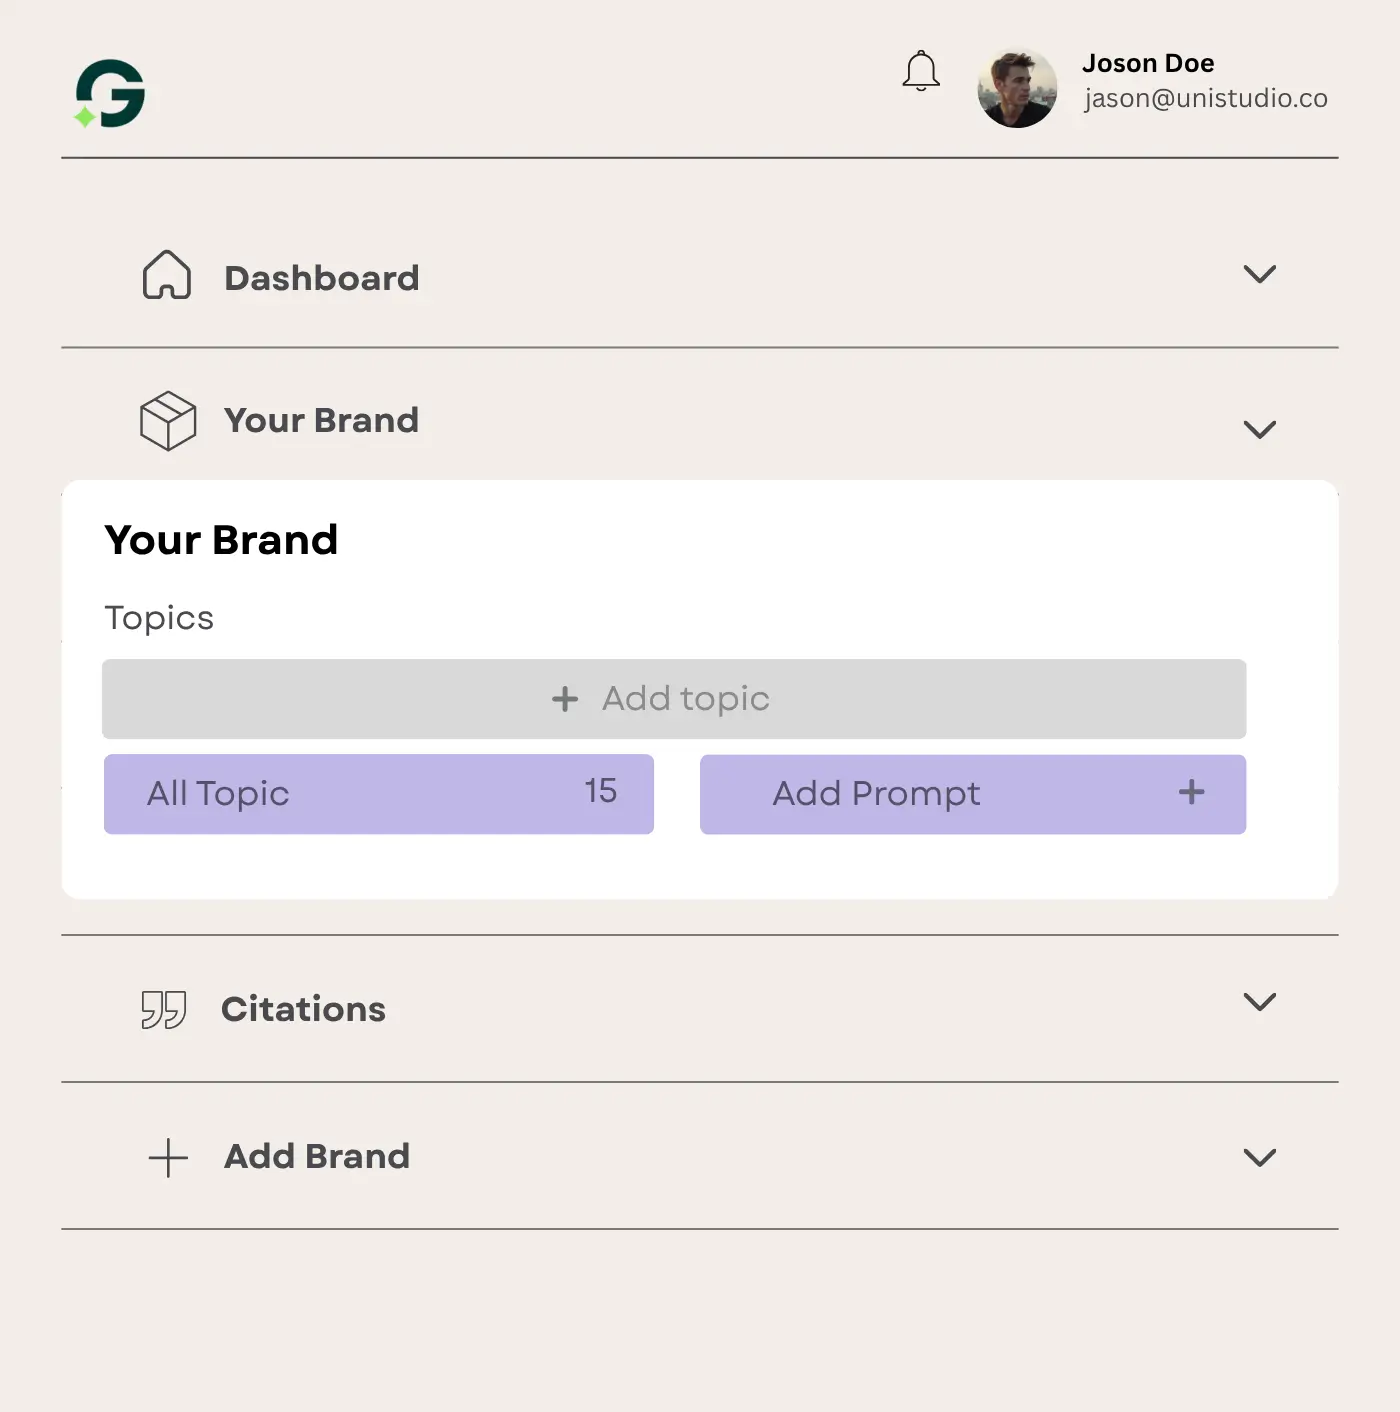
Task: Click the Citations quote icon
Action: (164, 1009)
